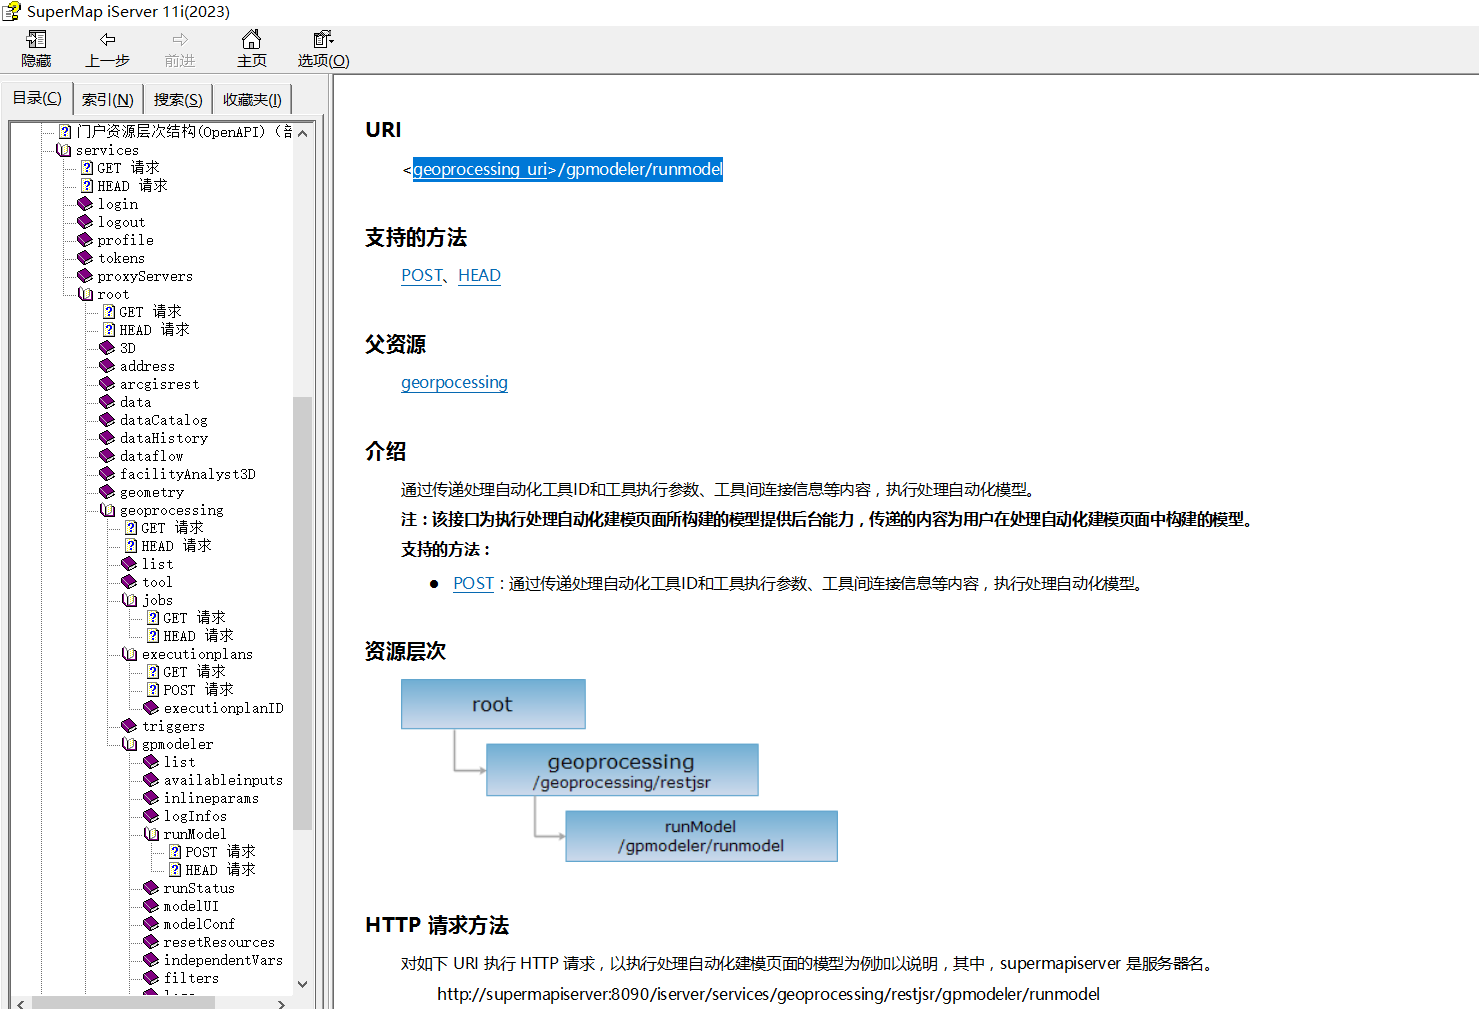Image resolution: width=1479 pixels, height=1009 pixels.
Task: Click the book icon beside runStatus
Action: [x=152, y=888]
